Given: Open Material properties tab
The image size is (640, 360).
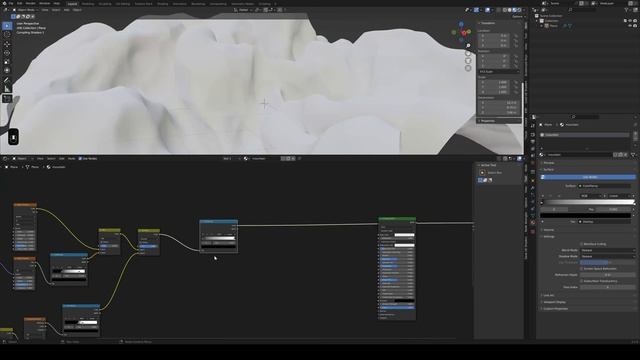Looking at the screenshot, I should [533, 222].
